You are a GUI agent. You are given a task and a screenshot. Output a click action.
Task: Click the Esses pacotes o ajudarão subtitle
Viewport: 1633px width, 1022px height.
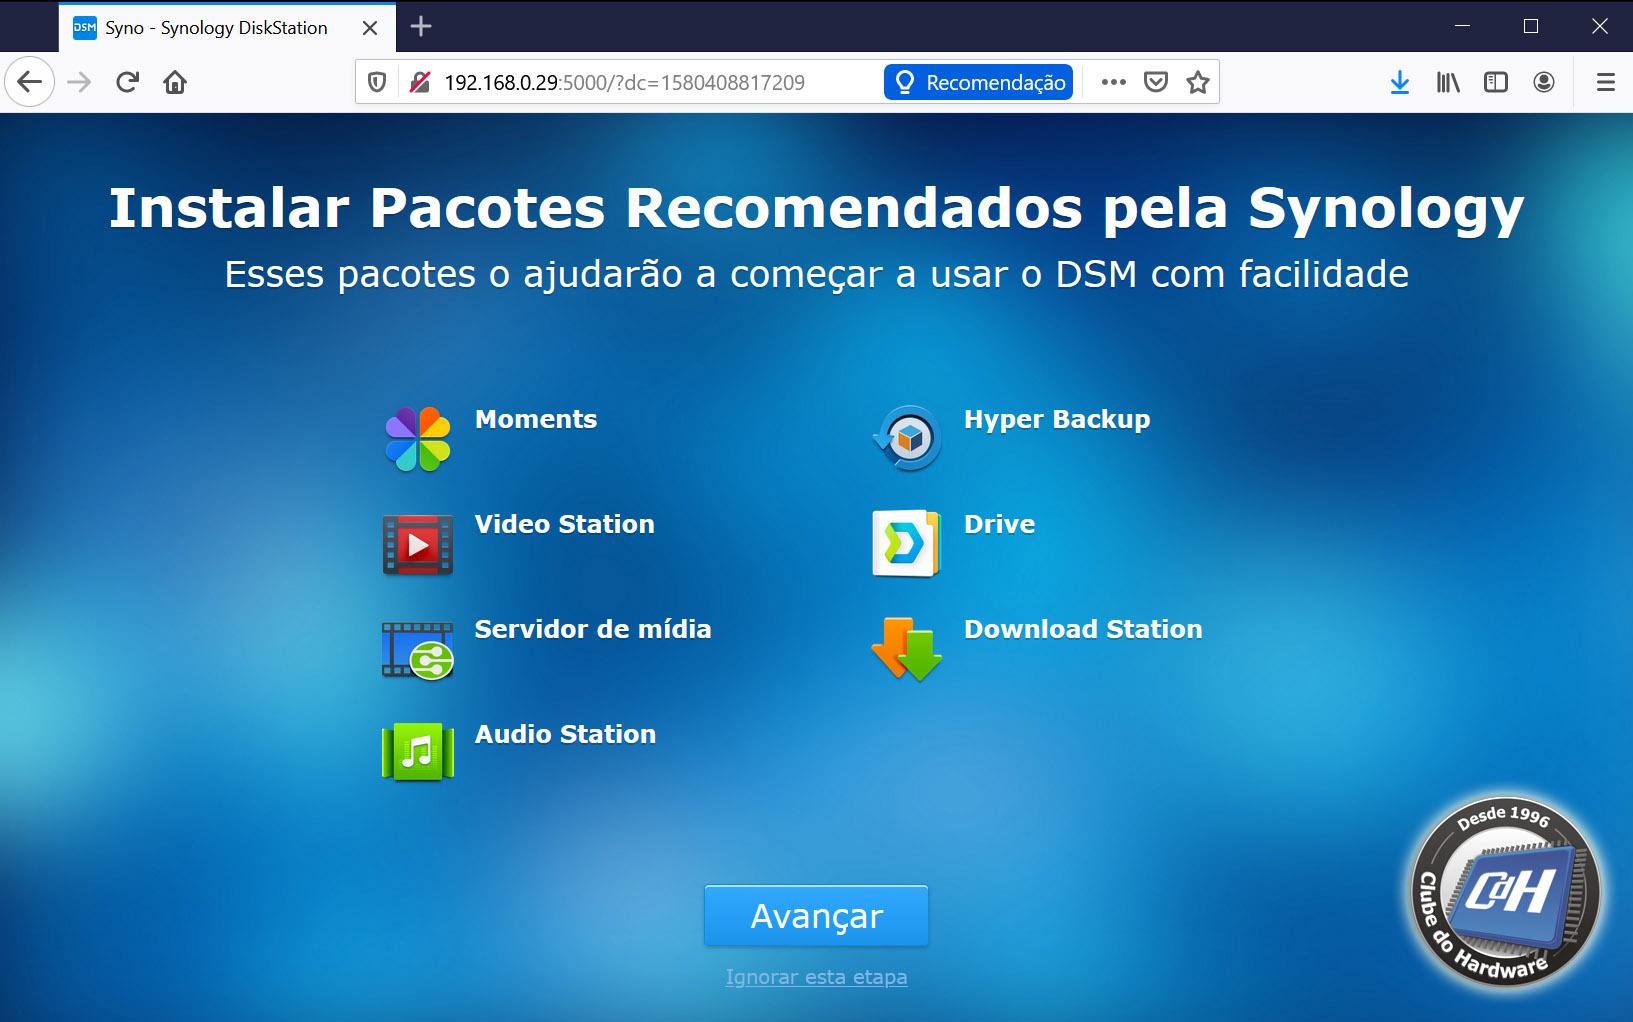click(x=816, y=274)
